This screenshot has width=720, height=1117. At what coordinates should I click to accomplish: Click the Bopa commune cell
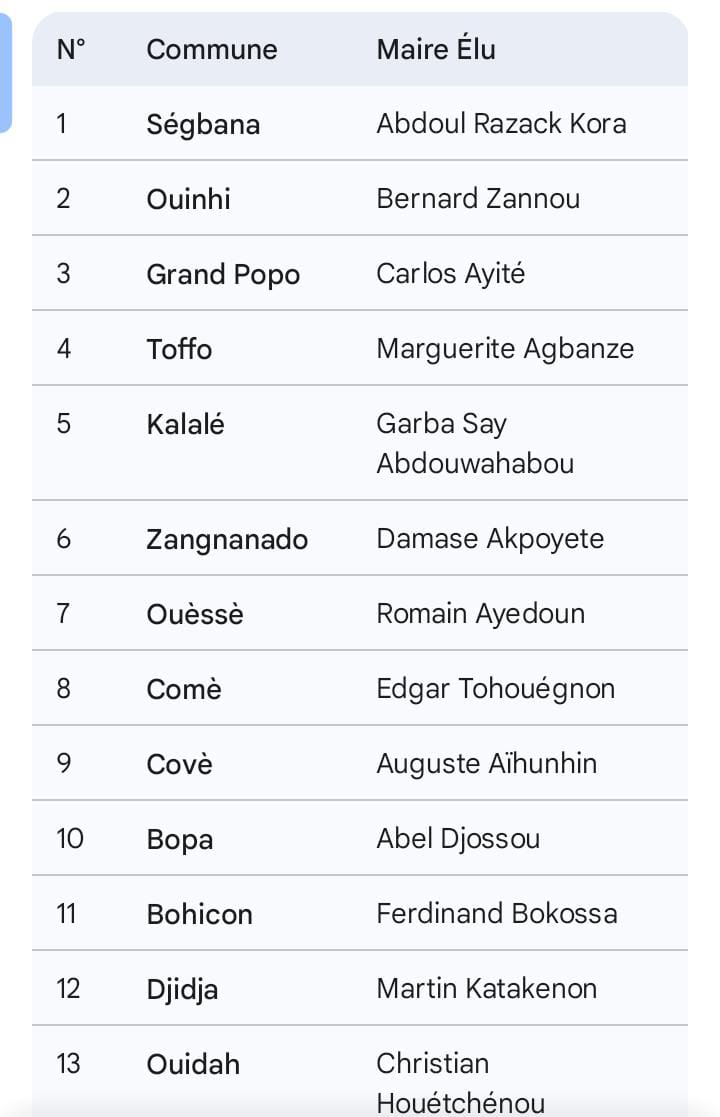[180, 839]
